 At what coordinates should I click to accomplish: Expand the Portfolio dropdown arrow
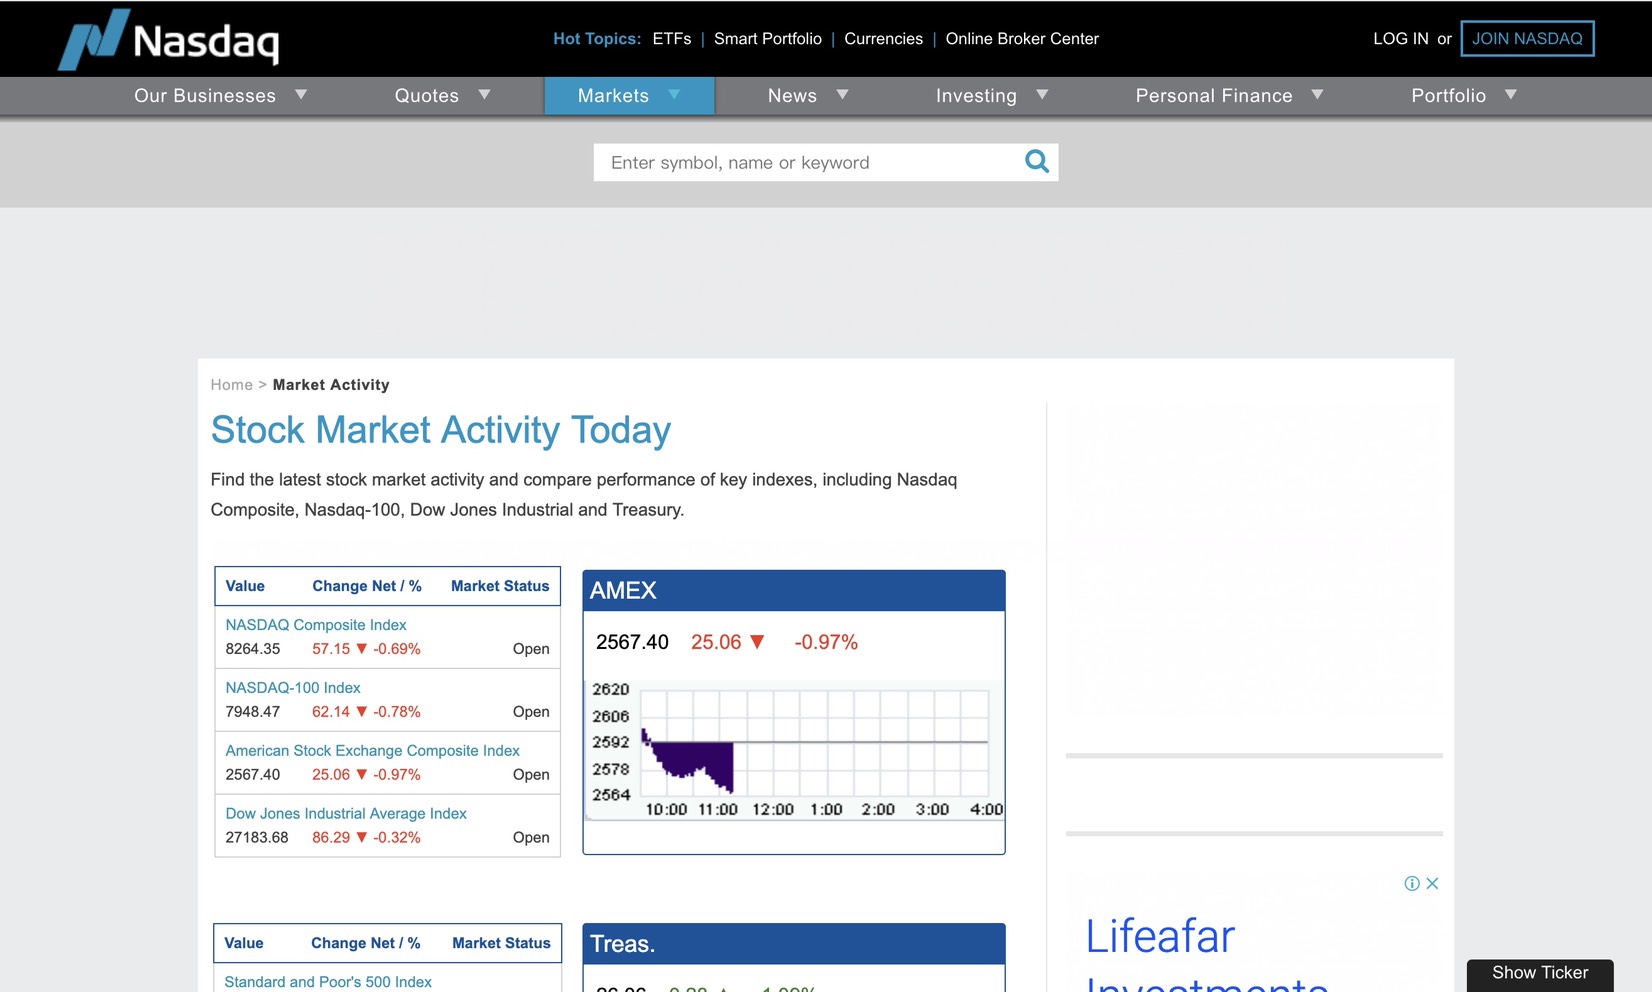point(1511,95)
